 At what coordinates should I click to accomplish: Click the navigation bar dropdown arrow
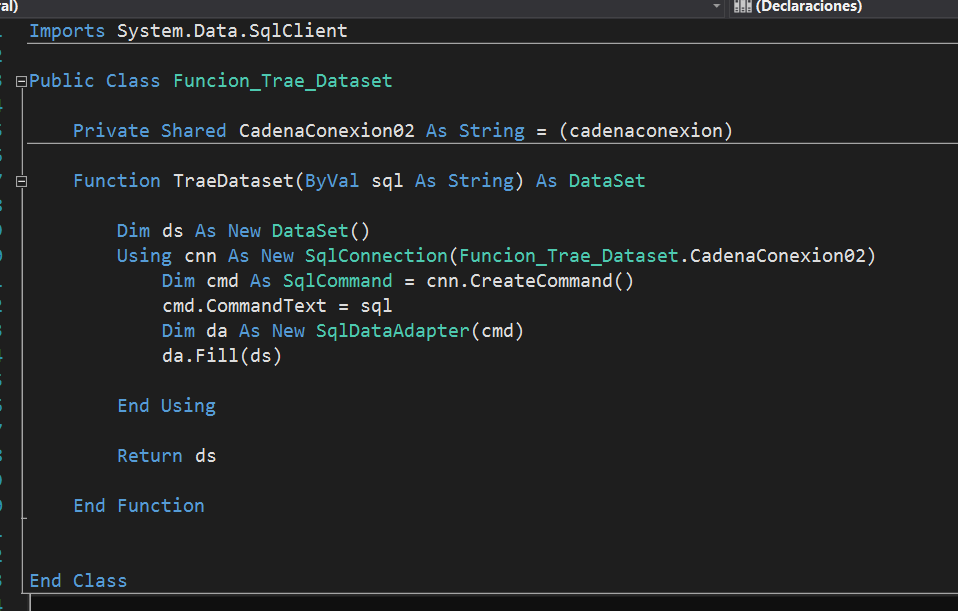pyautogui.click(x=716, y=7)
